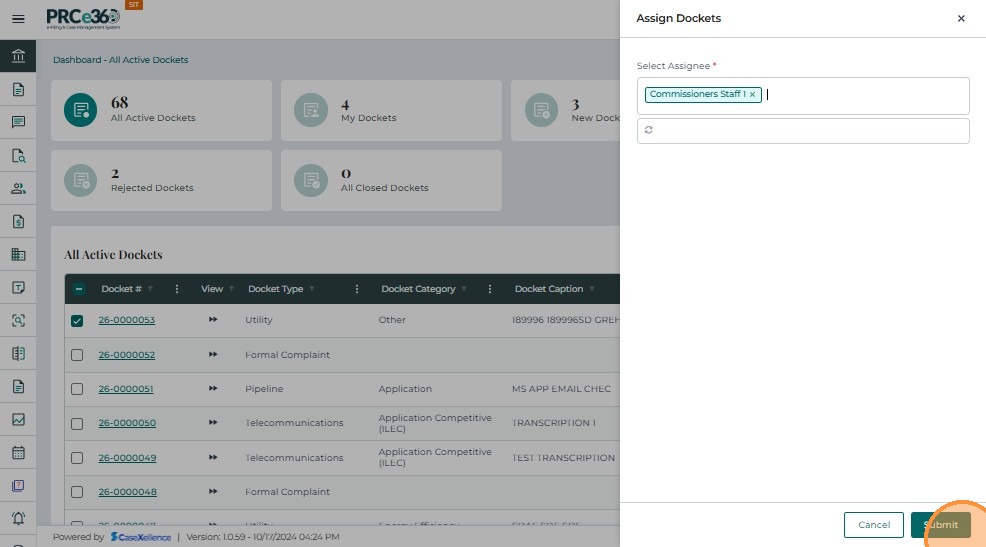Image resolution: width=986 pixels, height=547 pixels.
Task: Click the document search icon in sidebar
Action: 18,155
